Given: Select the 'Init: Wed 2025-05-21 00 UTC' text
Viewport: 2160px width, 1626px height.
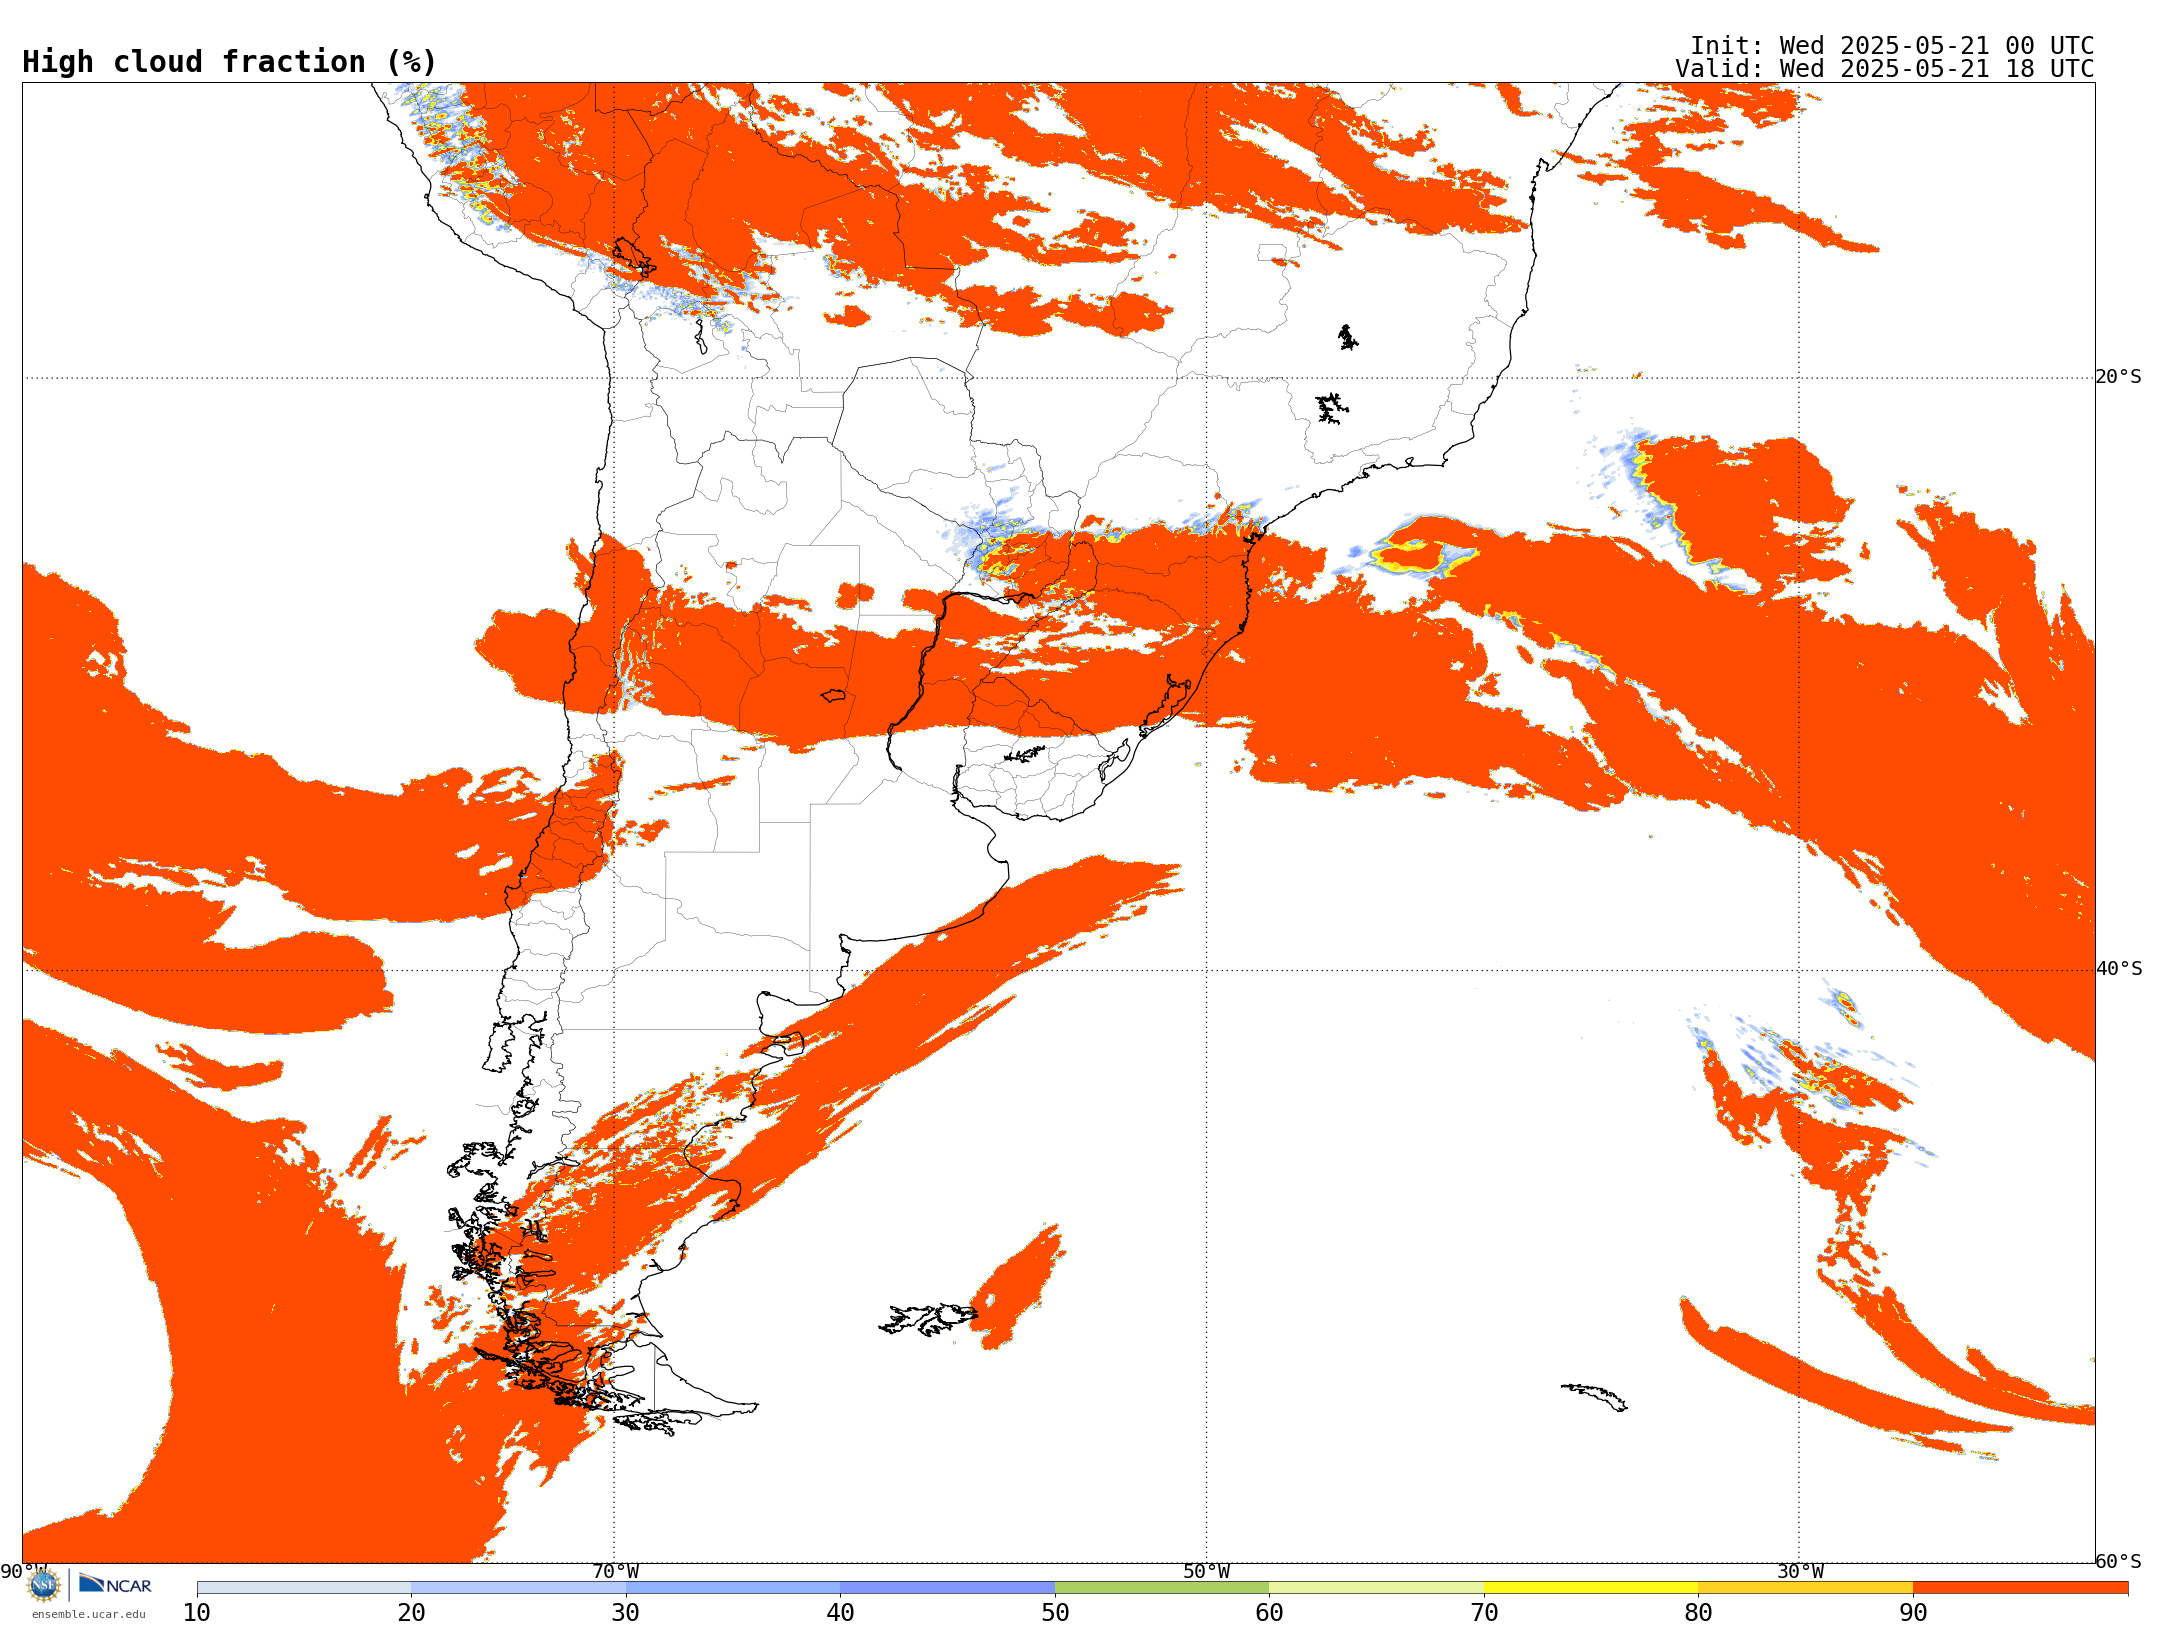Looking at the screenshot, I should [1892, 46].
